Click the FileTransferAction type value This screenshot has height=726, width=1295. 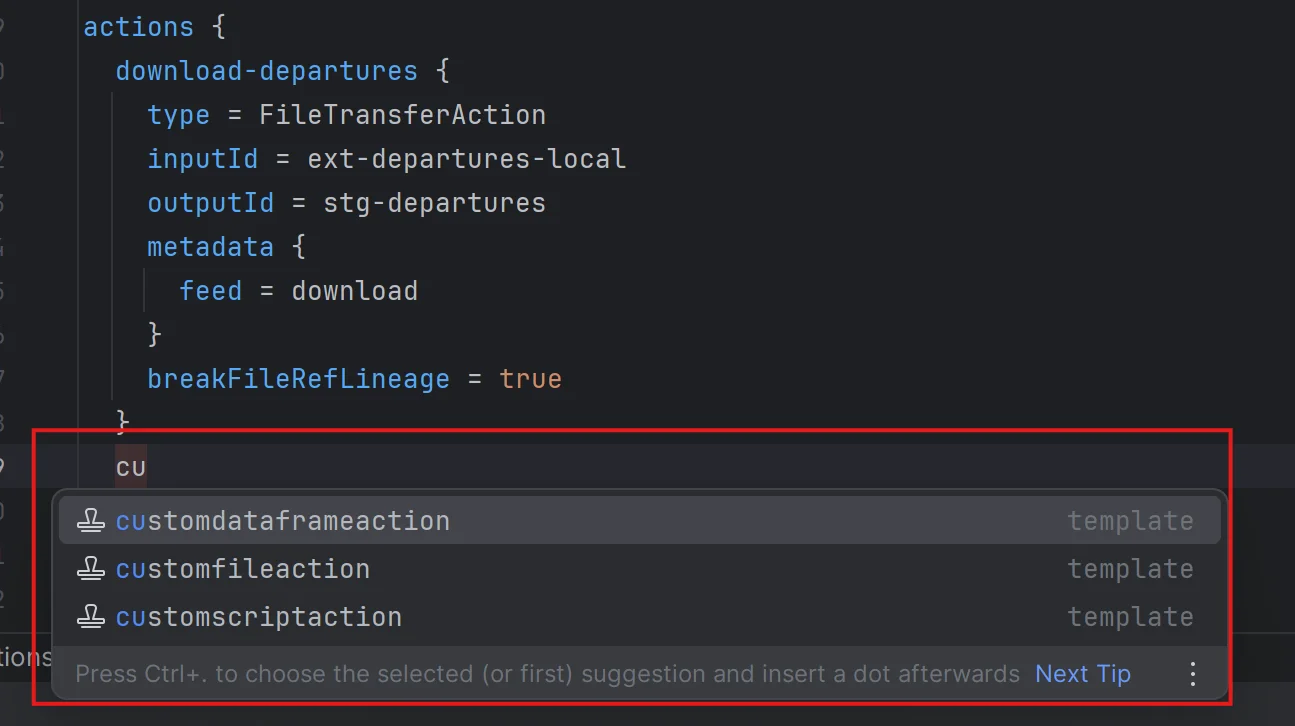[x=402, y=114]
